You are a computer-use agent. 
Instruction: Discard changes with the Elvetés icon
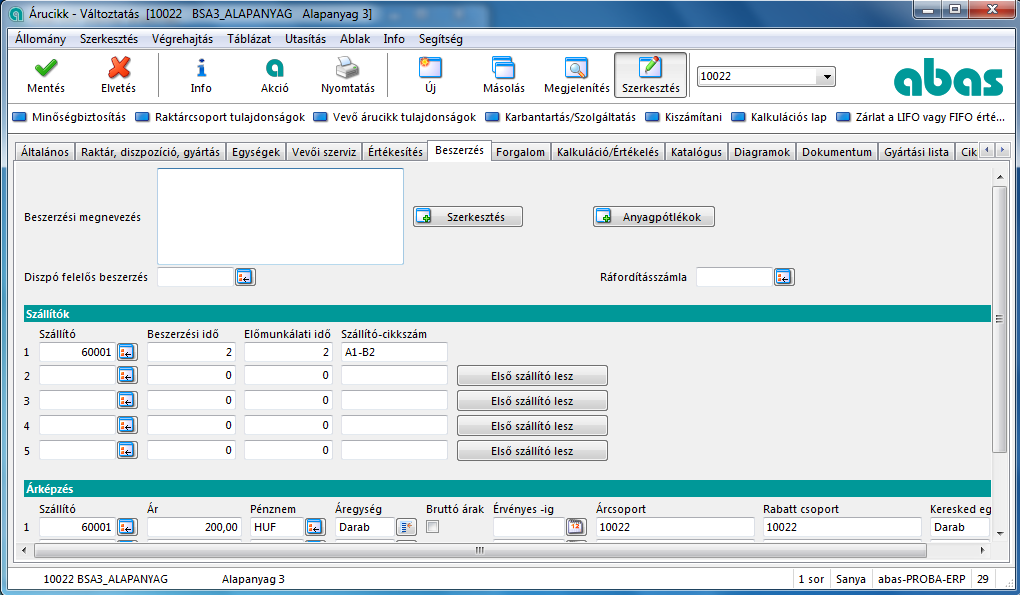118,75
